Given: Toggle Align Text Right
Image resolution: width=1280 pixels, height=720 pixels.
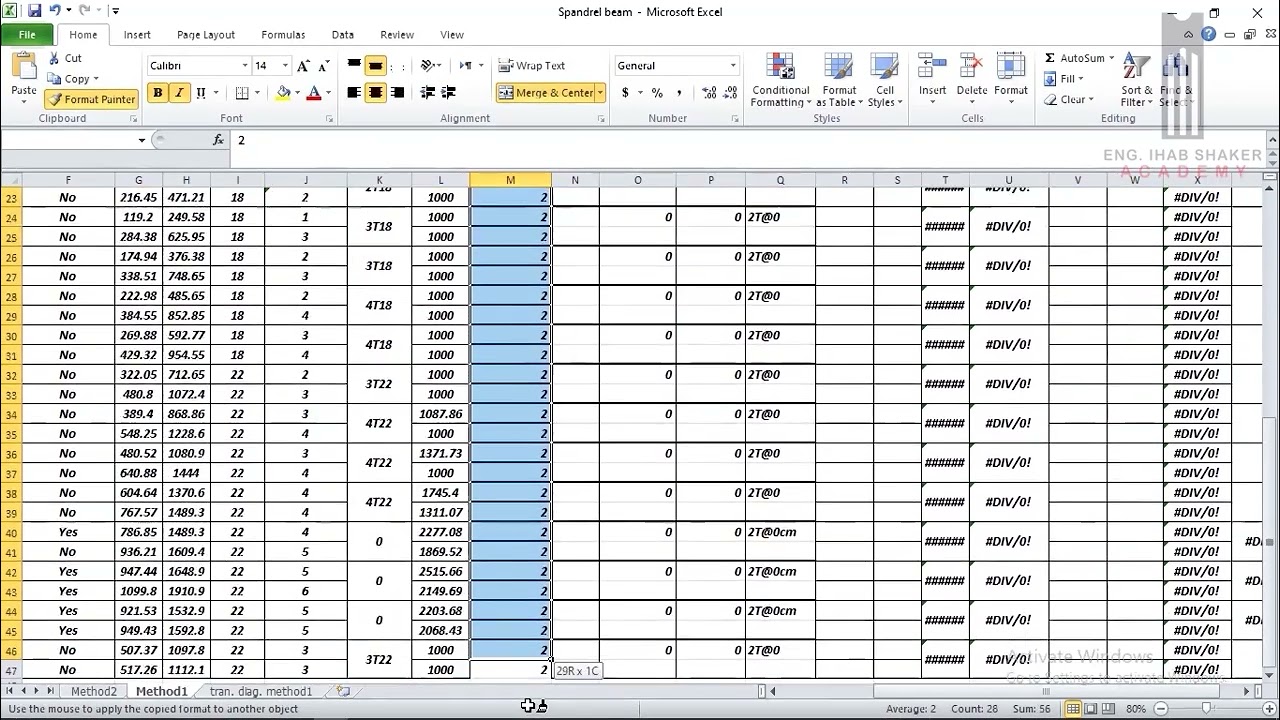Looking at the screenshot, I should (397, 93).
